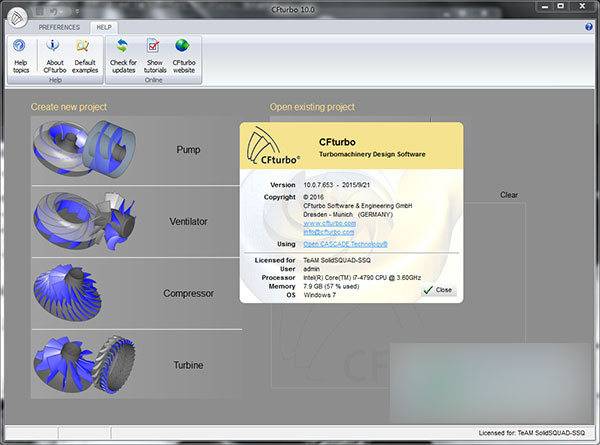Image resolution: width=600 pixels, height=445 pixels.
Task: Create new Ventilator project
Action: 136,222
